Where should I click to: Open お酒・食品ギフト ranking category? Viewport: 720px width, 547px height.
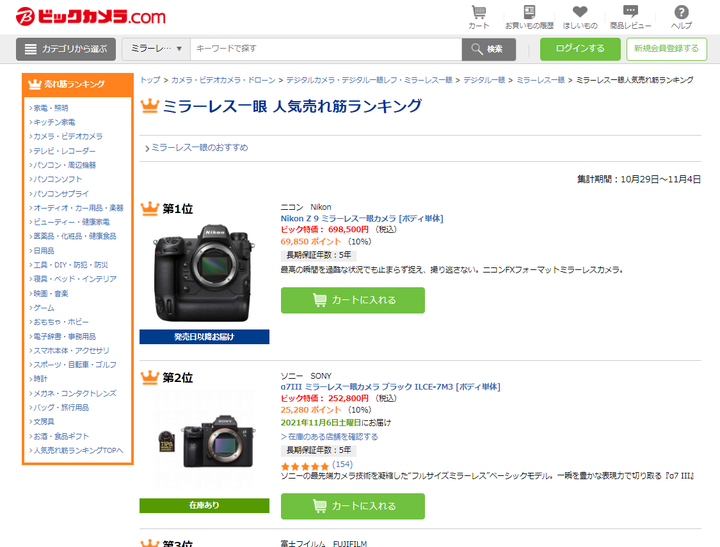(x=61, y=436)
